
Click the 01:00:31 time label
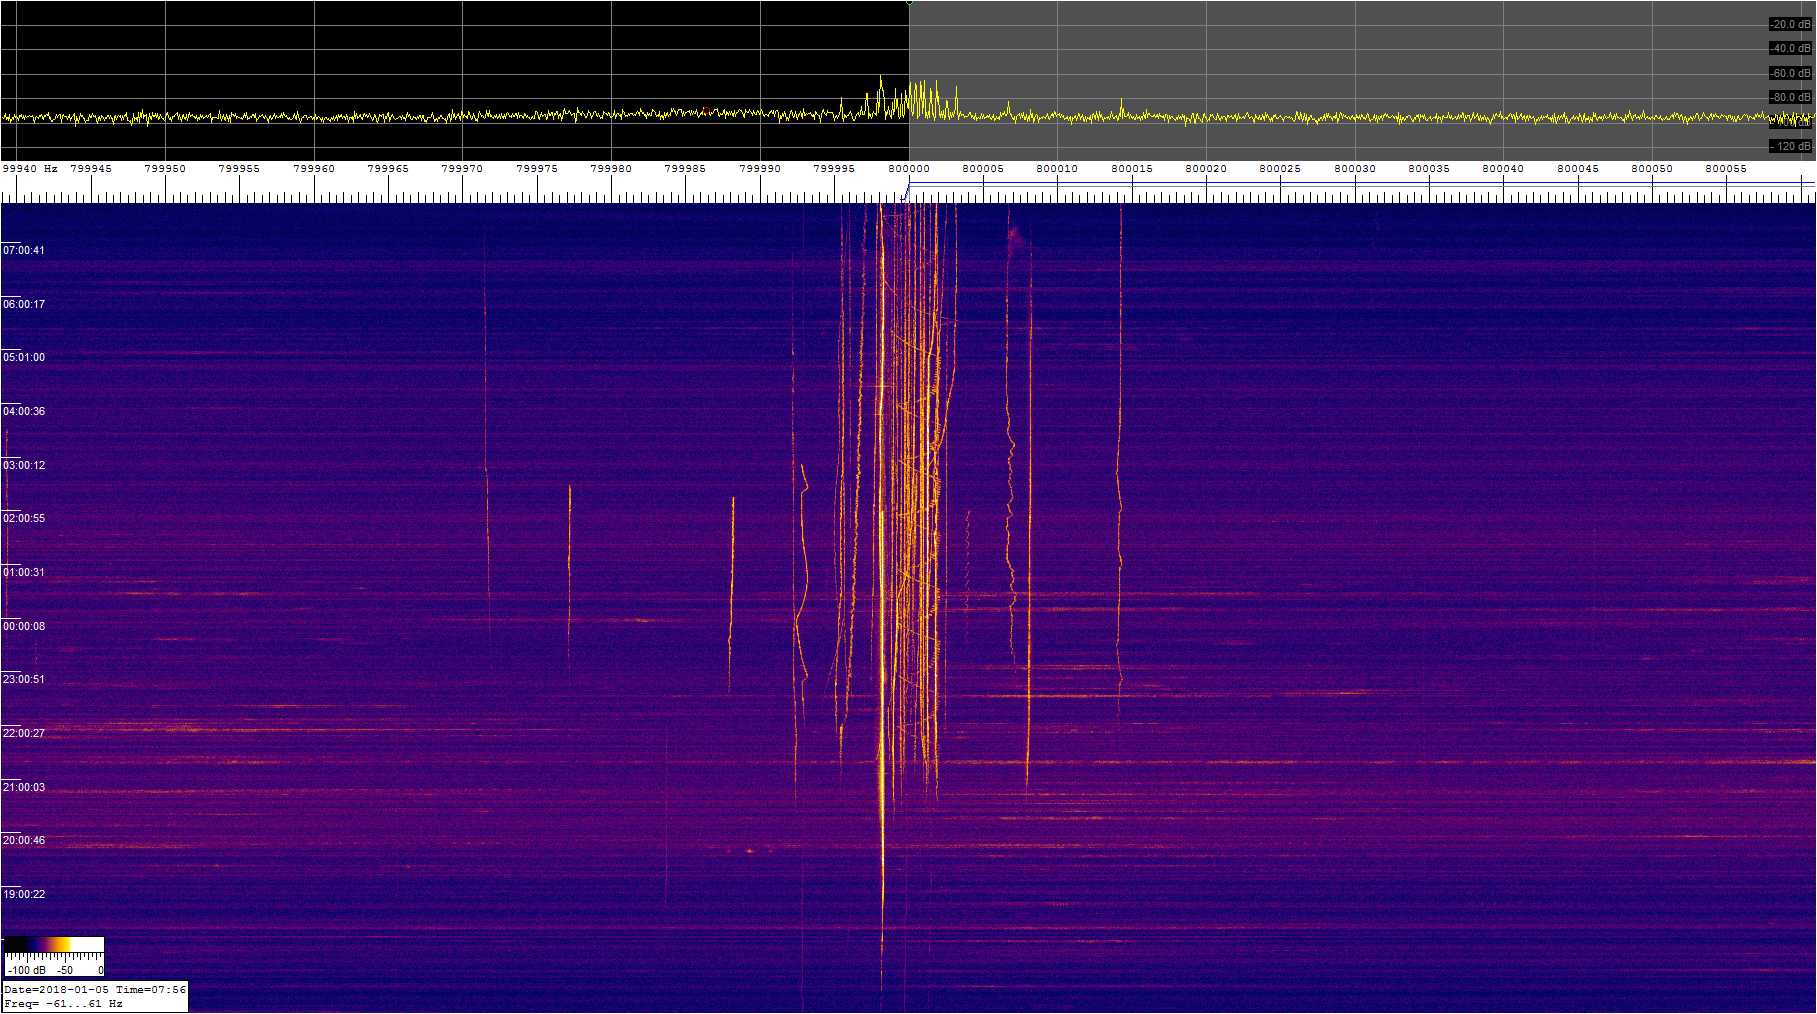(24, 572)
